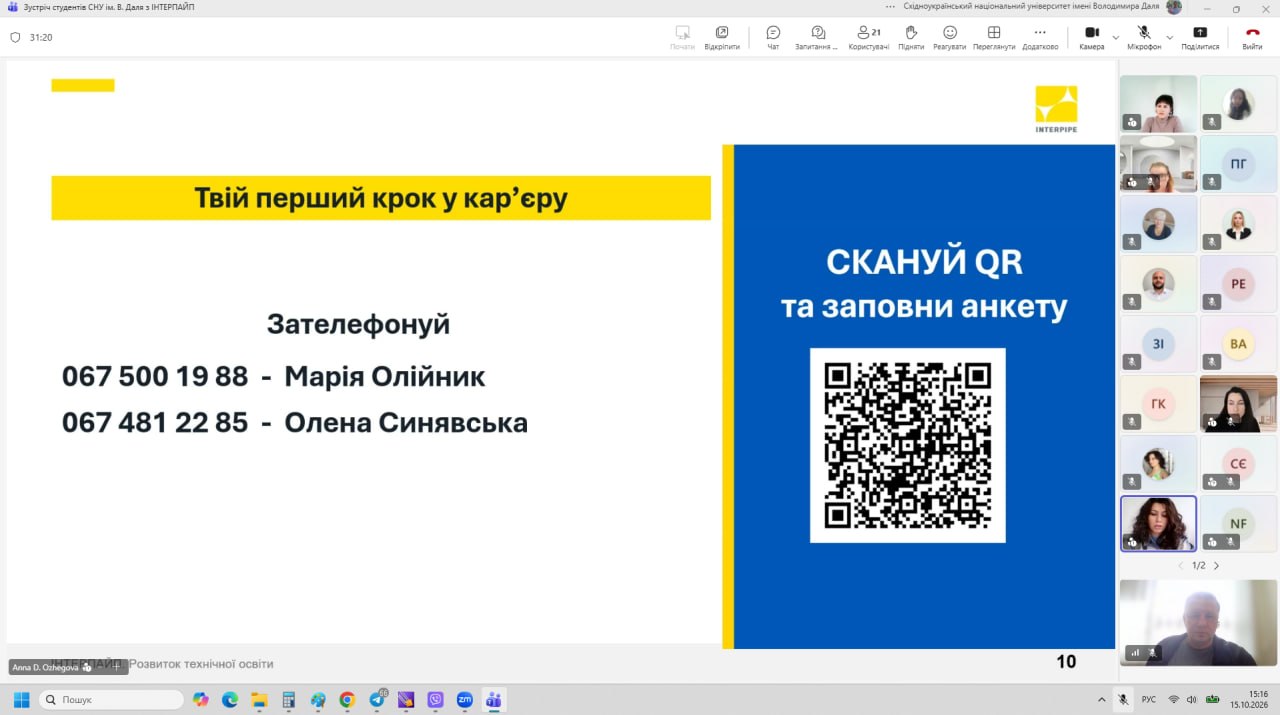The image size is (1280, 715).
Task: Open Windows Start menu
Action: coord(21,699)
